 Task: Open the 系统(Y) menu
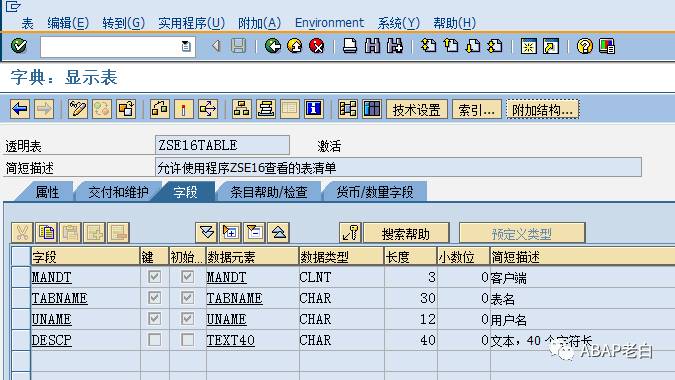[399, 23]
